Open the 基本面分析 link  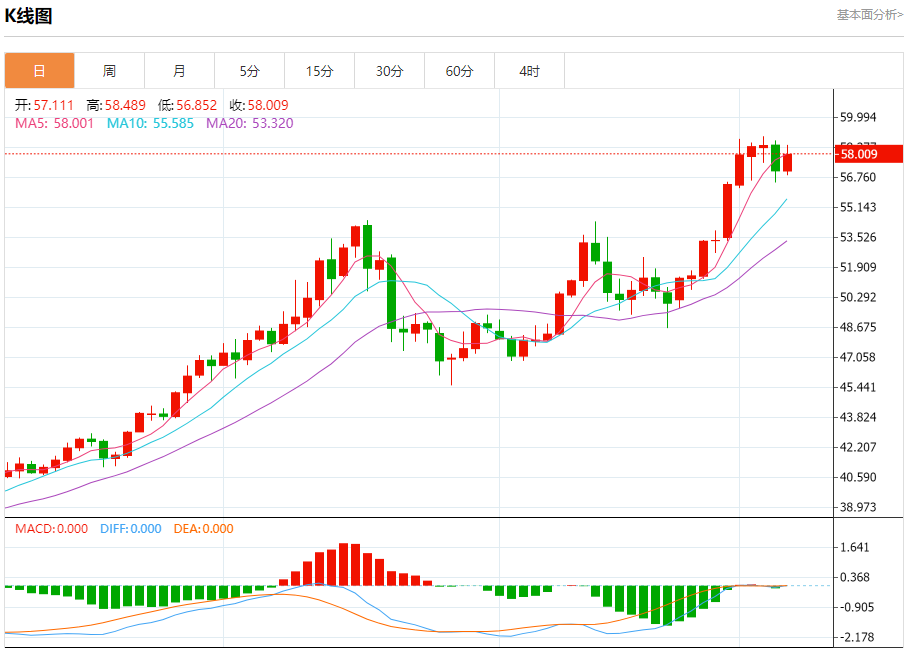pyautogui.click(x=869, y=15)
